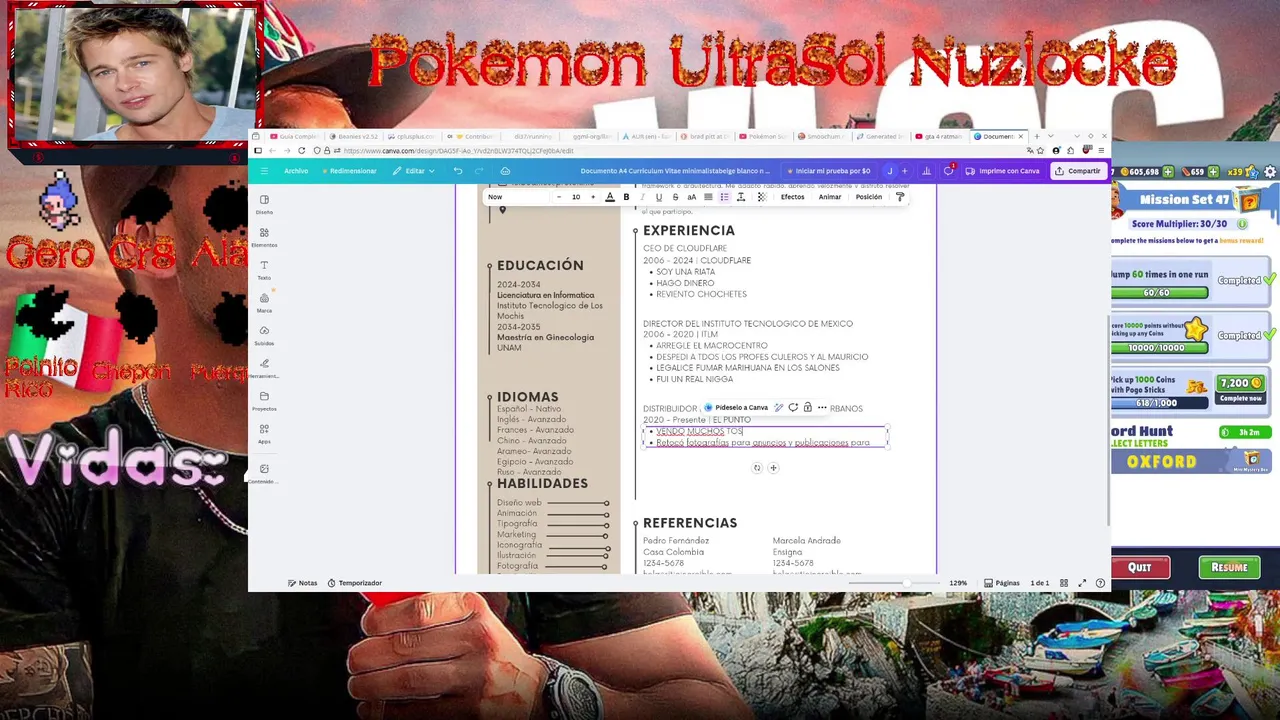Screen dimensions: 1280x720
Task: Open transparency control
Action: (x=761, y=197)
